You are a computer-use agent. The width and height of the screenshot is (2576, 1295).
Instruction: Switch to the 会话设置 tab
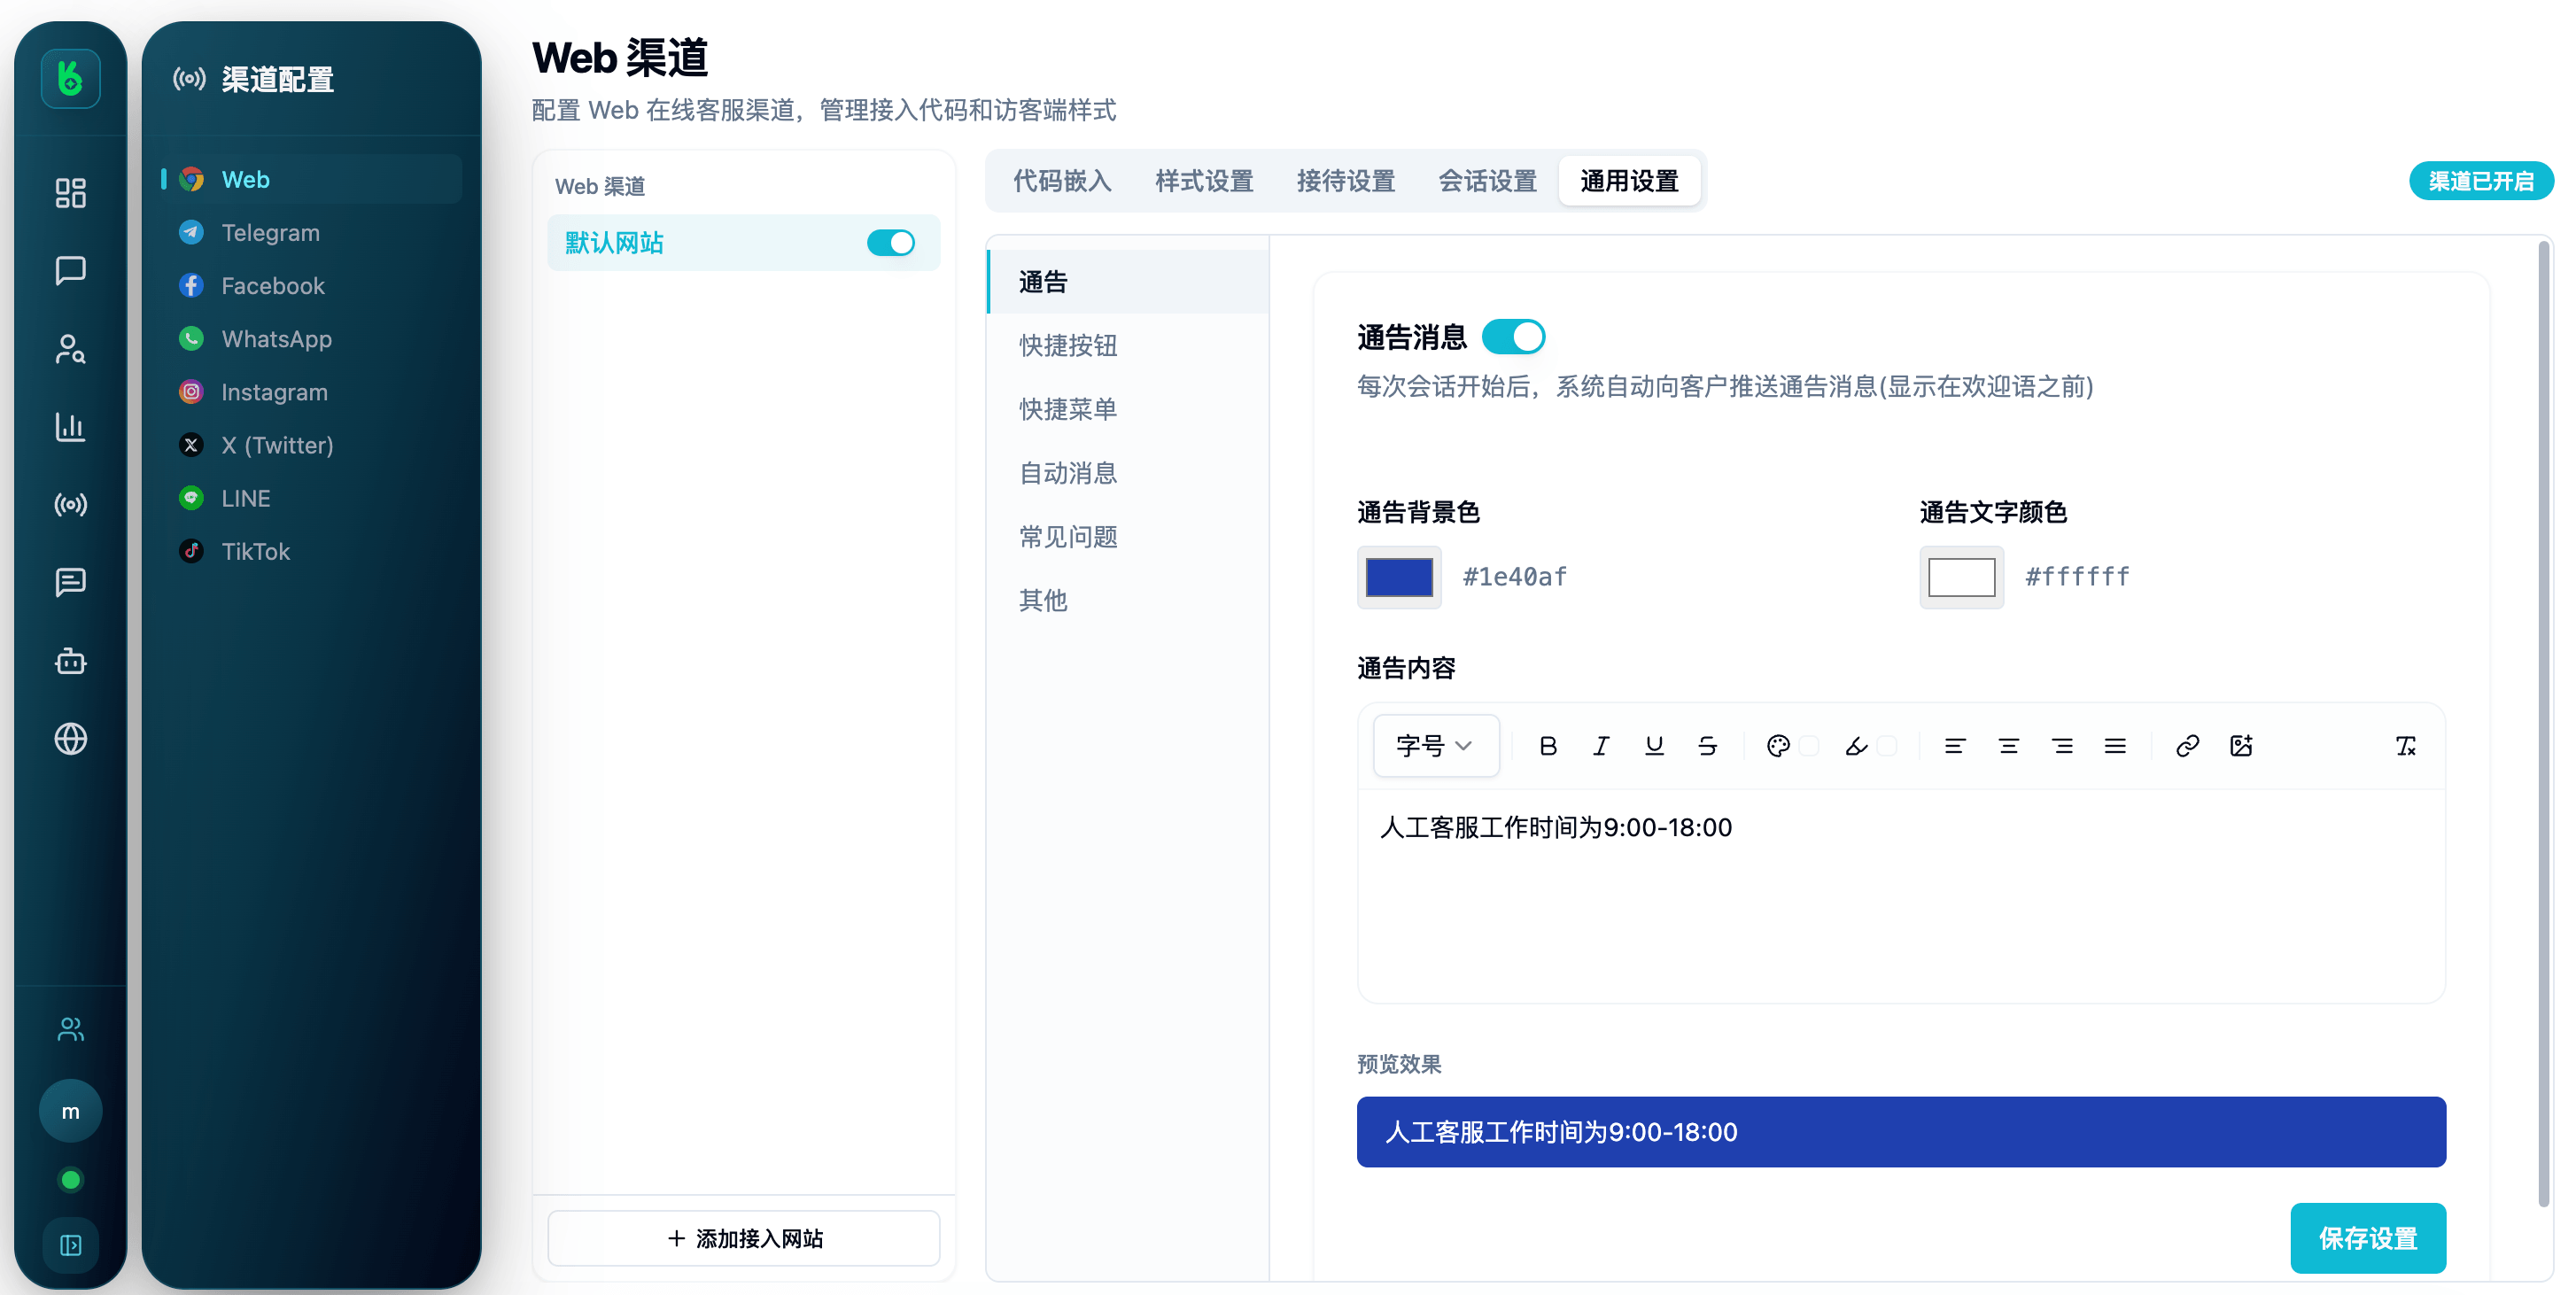click(x=1488, y=181)
